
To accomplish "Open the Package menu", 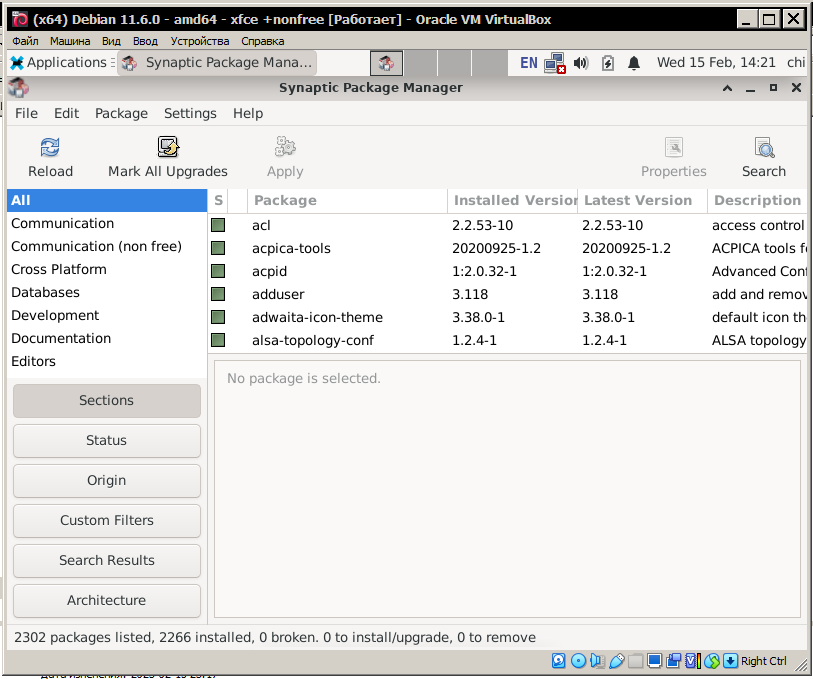I will pyautogui.click(x=121, y=113).
